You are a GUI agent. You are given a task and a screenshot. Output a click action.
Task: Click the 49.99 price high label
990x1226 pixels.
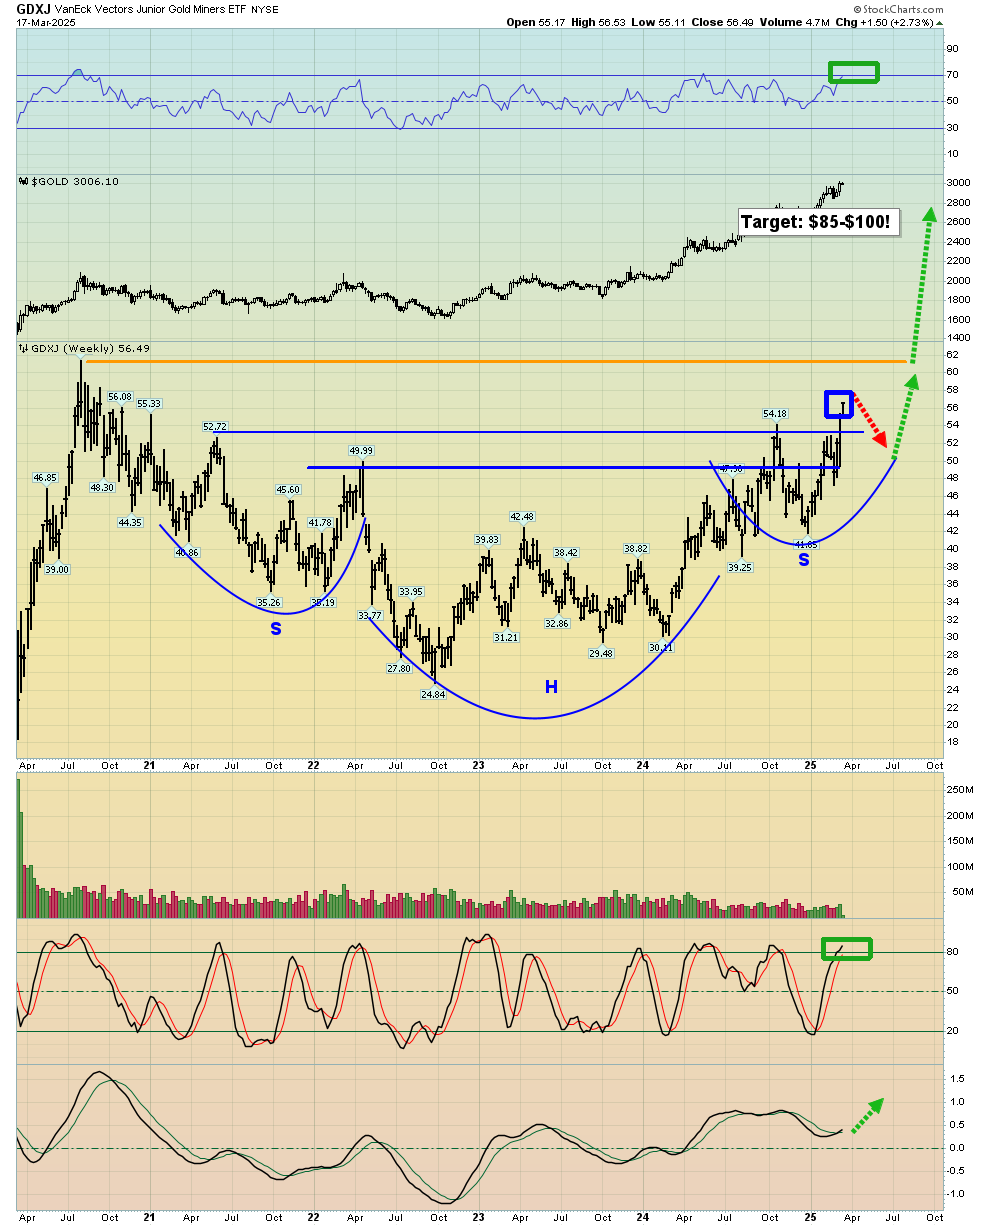tap(361, 450)
